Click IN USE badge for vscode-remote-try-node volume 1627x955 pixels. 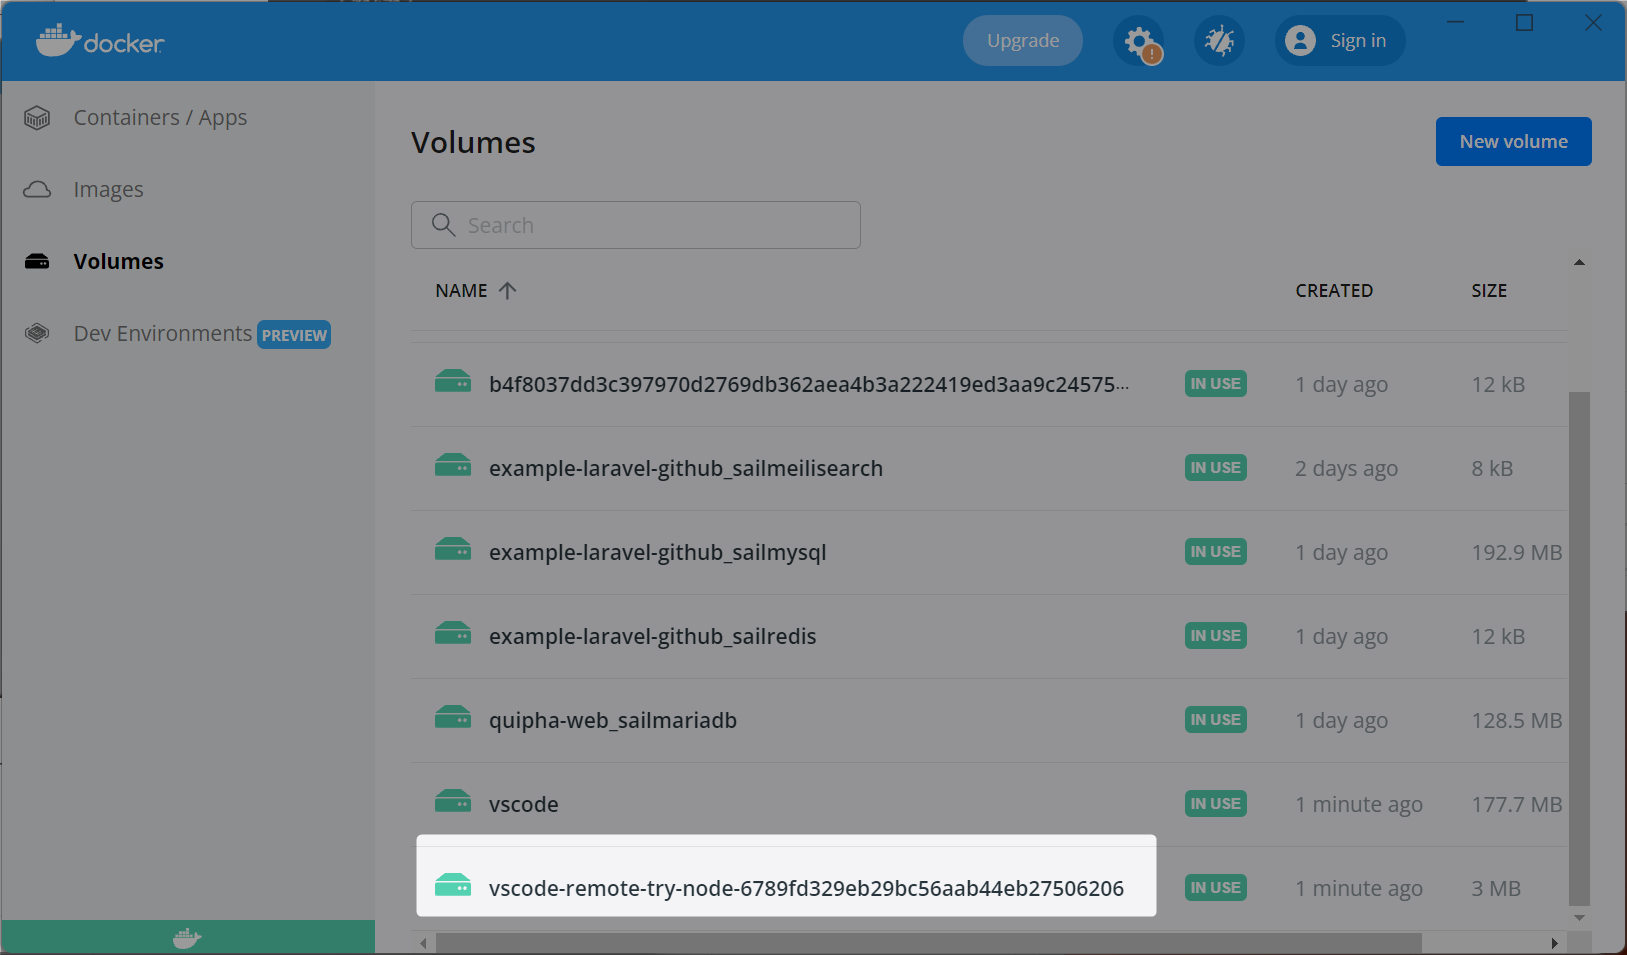1216,888
